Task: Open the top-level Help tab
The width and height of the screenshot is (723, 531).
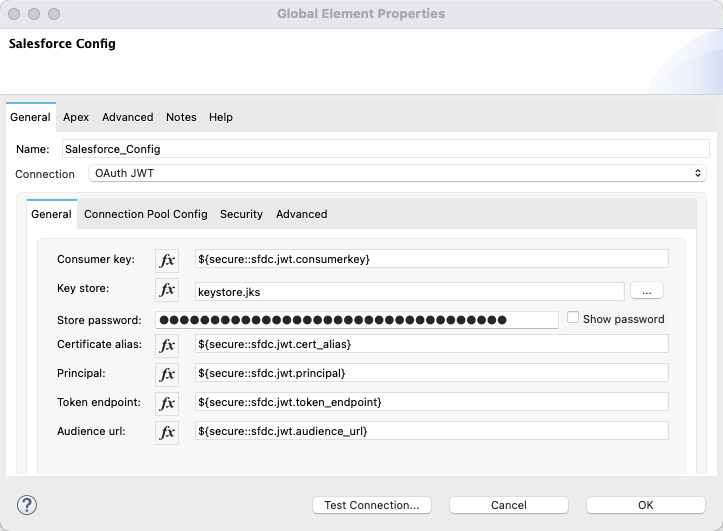Action: click(x=221, y=117)
